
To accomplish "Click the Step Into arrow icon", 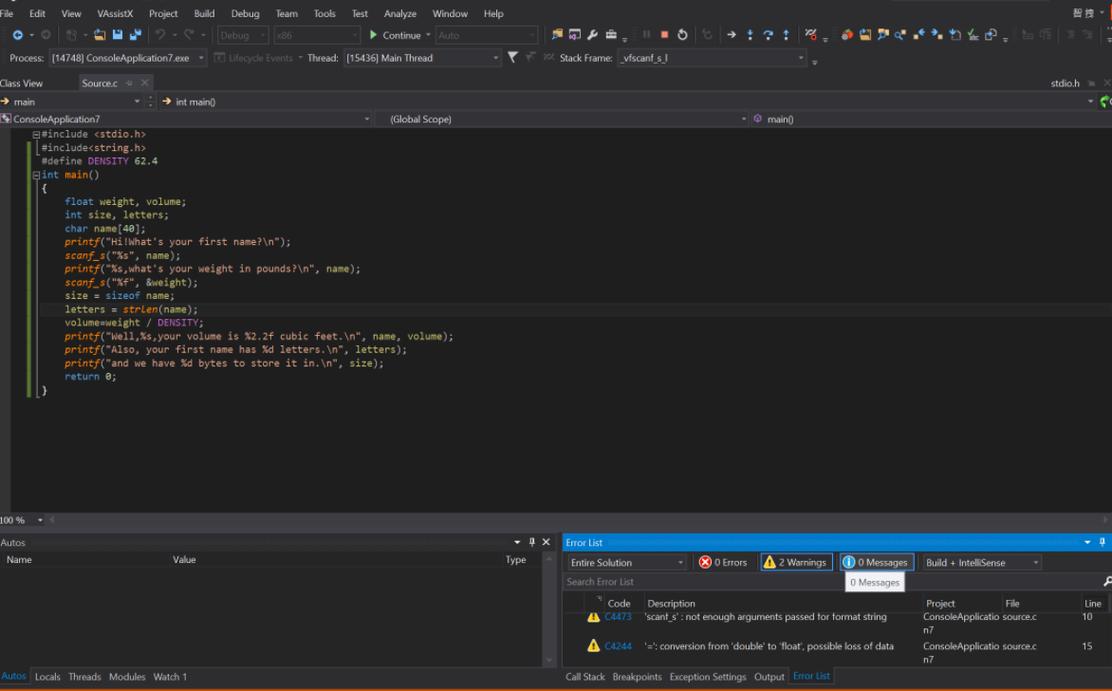I will [x=750, y=35].
